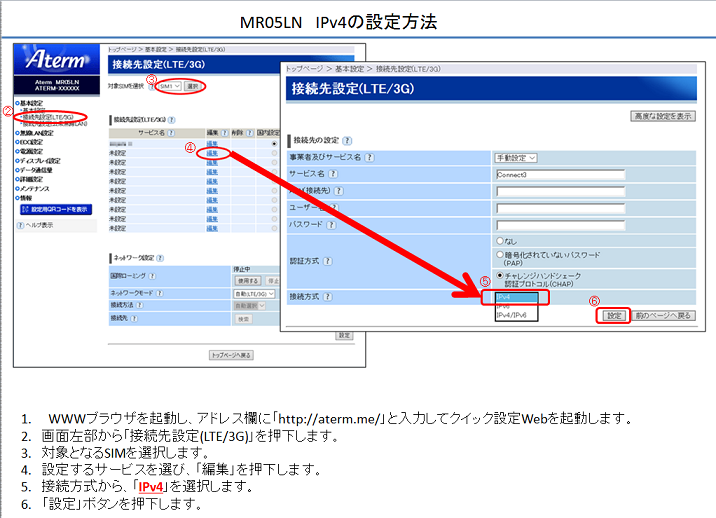The width and height of the screenshot is (716, 518).
Task: Click help icon beside APN(接続先) label
Action: point(339,191)
